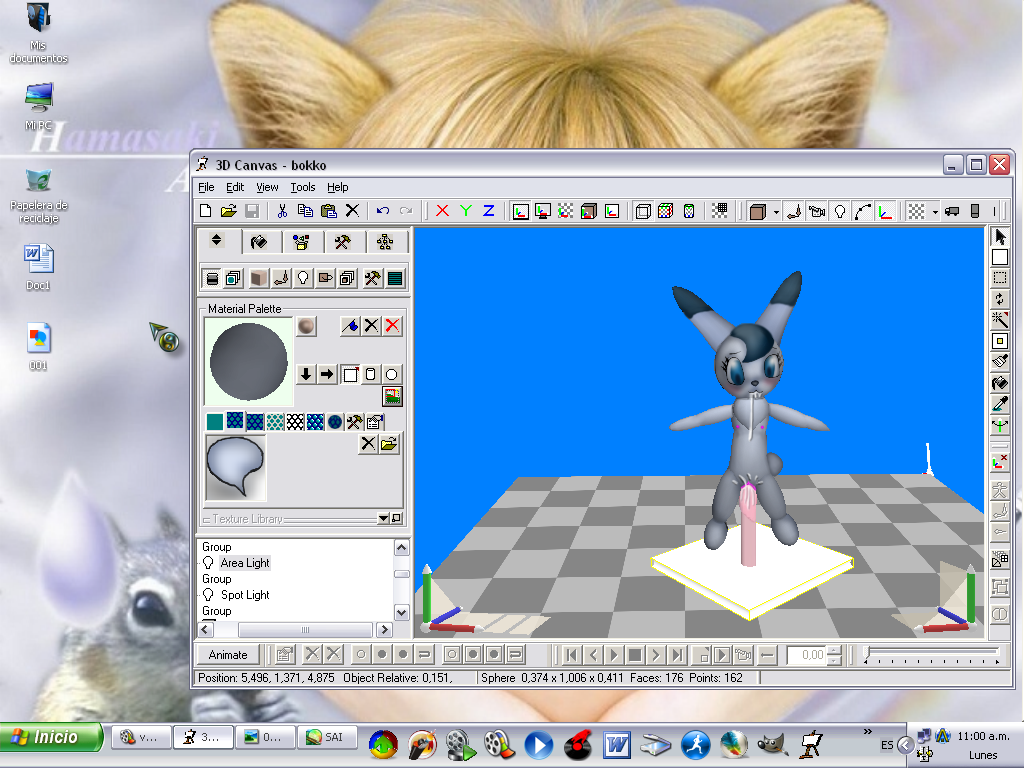This screenshot has height=768, width=1024.
Task: Click the red X axis constraint button
Action: point(442,211)
